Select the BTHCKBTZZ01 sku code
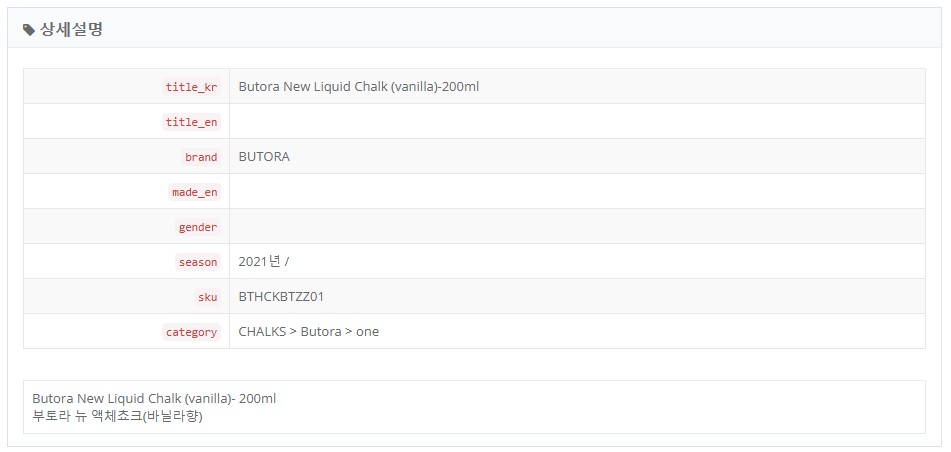951x452 pixels. coord(281,297)
